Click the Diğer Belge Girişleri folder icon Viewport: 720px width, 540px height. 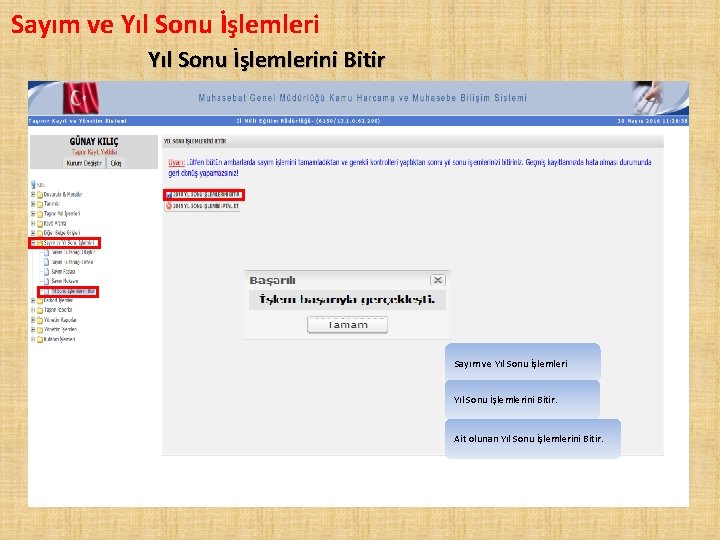coord(40,233)
